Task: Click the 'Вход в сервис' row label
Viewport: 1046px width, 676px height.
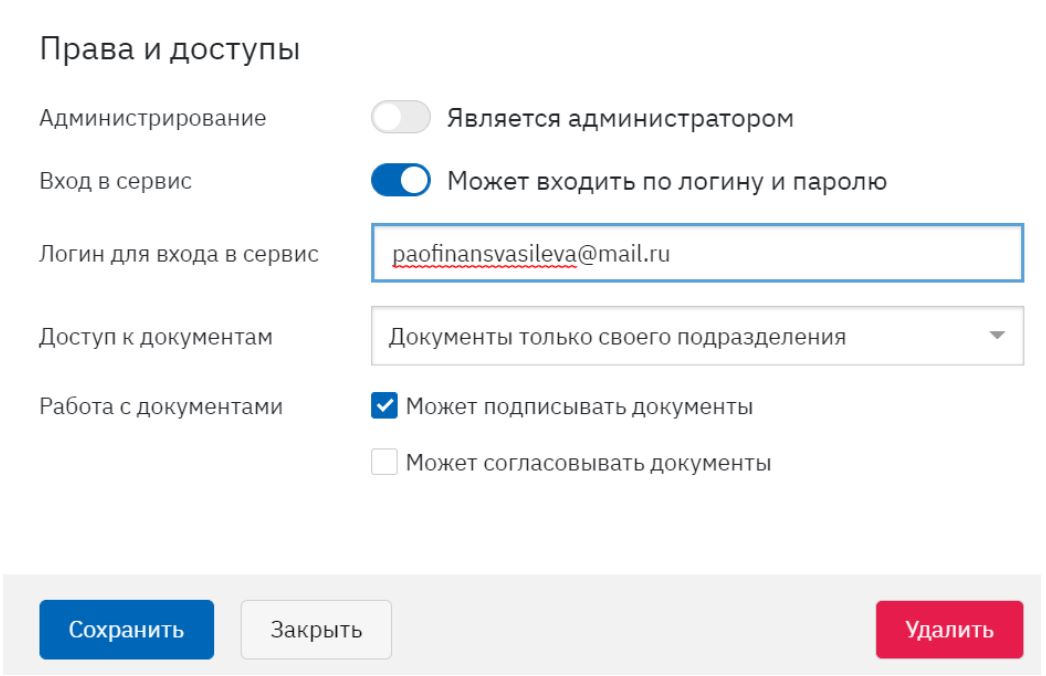Action: point(115,181)
